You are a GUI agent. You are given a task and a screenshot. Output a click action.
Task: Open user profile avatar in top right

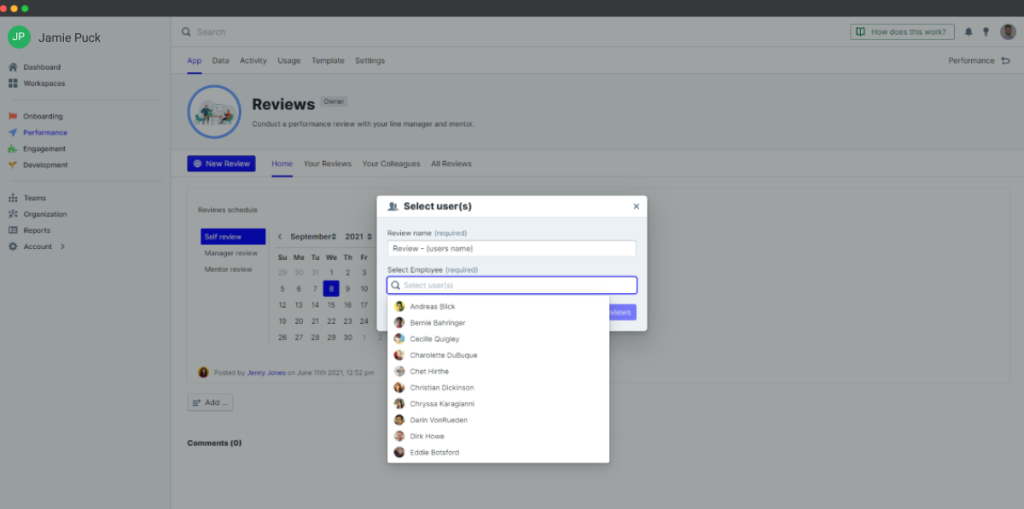pos(1008,32)
